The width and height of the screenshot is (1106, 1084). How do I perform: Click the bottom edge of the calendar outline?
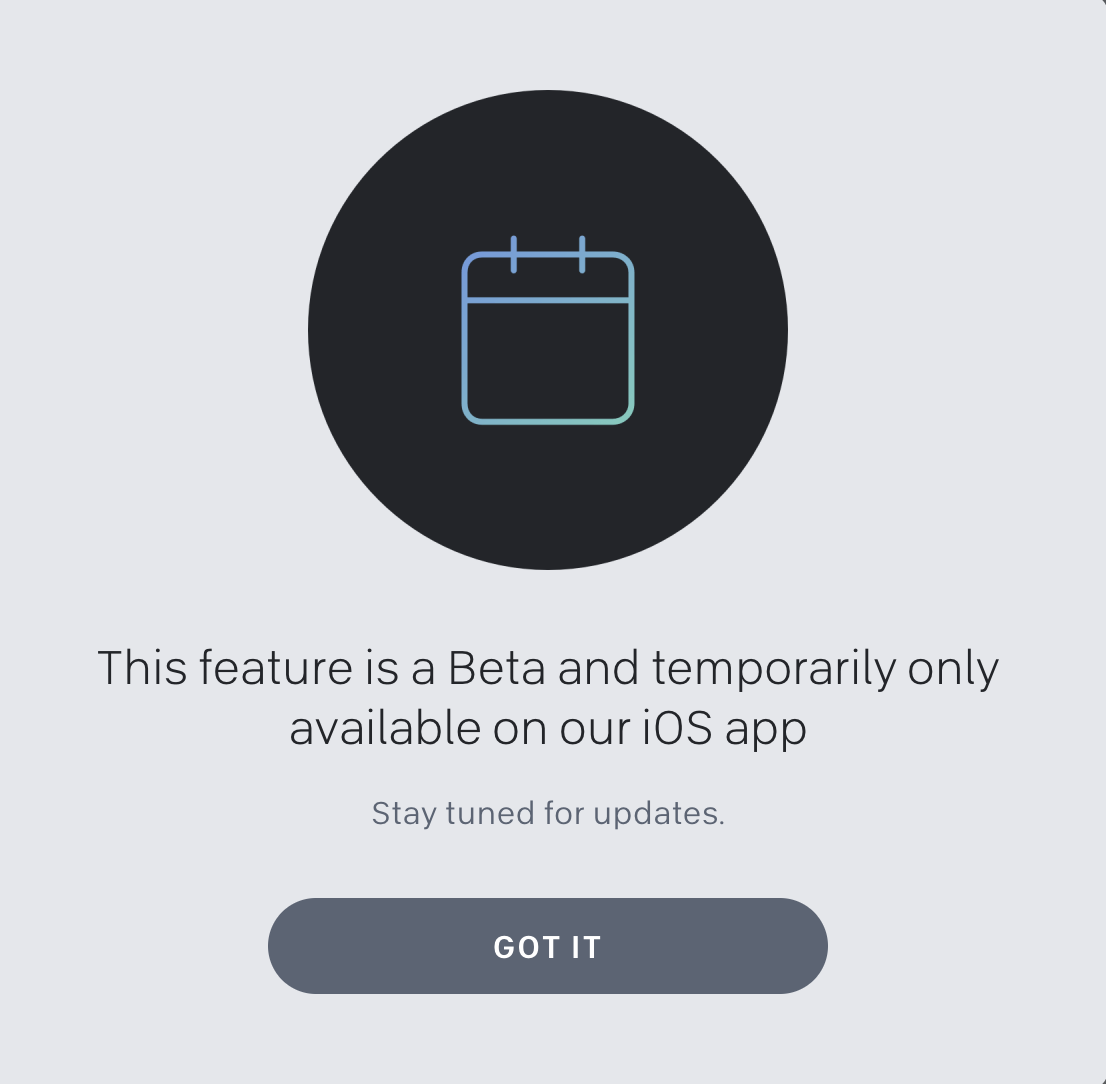click(548, 421)
